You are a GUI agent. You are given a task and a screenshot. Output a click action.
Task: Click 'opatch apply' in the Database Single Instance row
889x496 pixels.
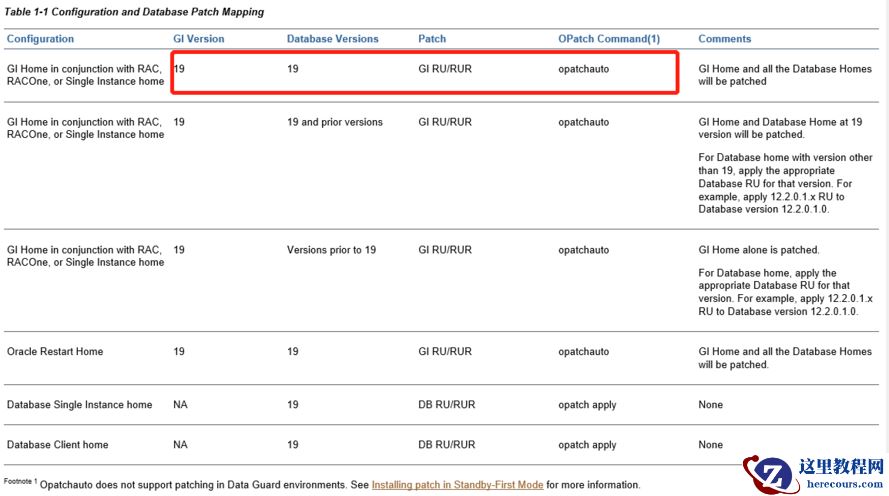tap(587, 405)
